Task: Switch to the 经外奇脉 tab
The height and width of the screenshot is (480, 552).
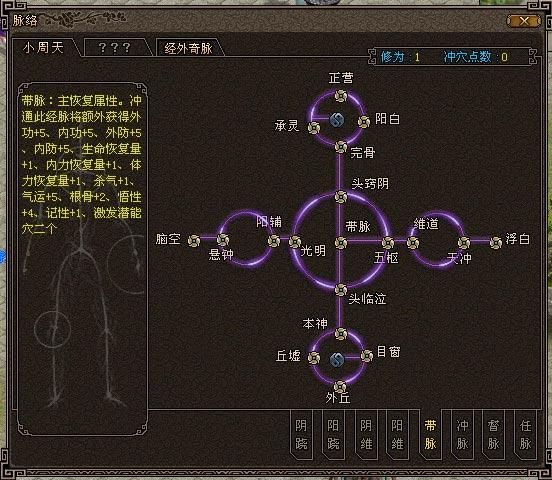Action: 189,48
